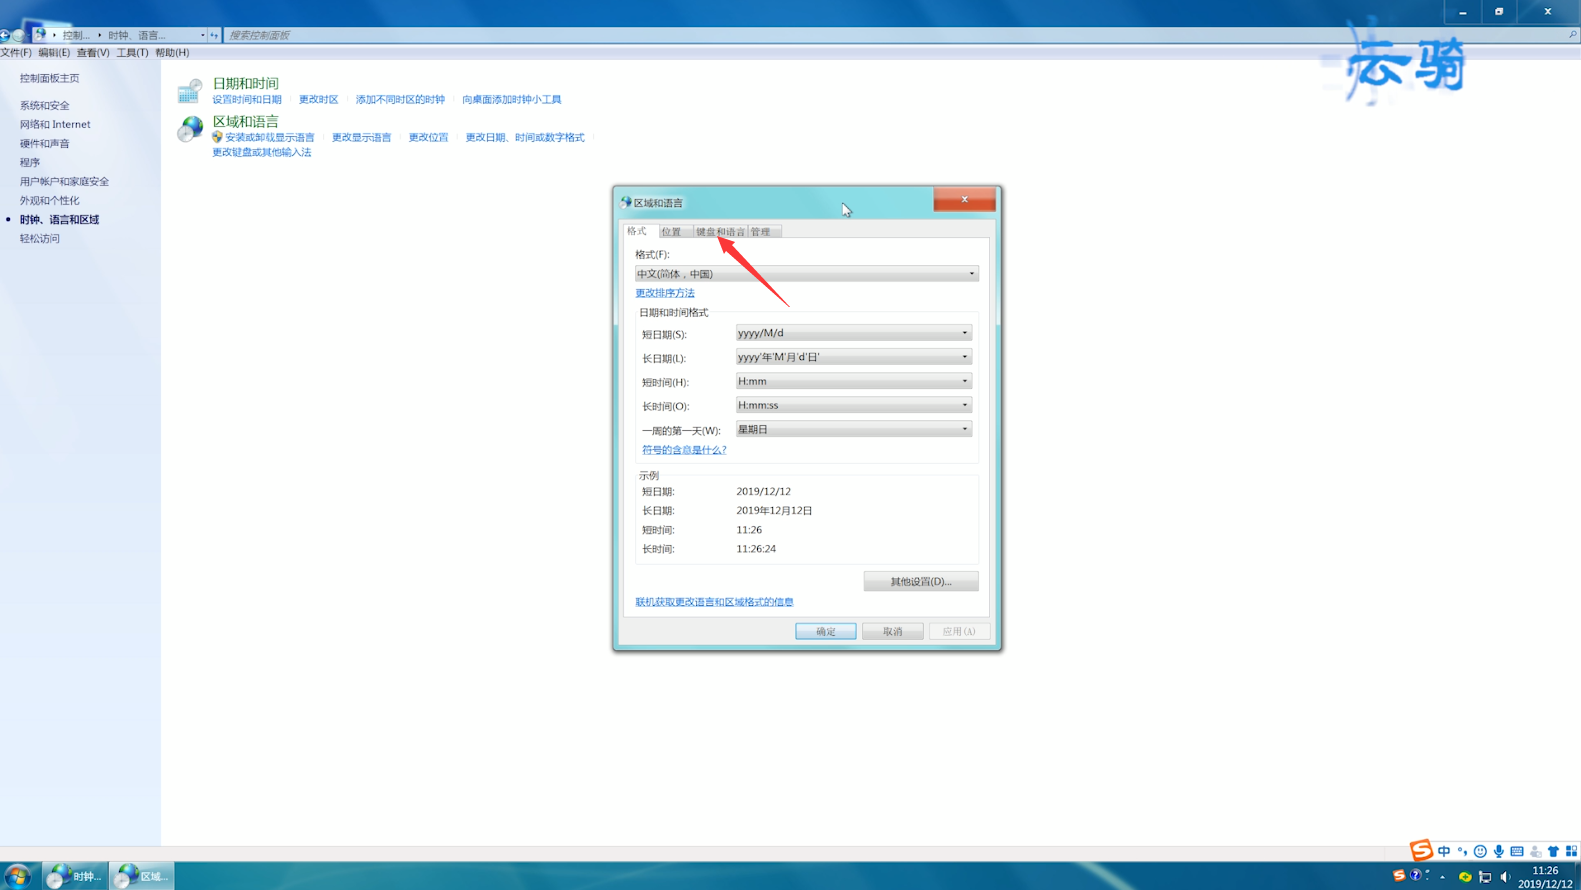Click the 向桌面添加时钟小工具 link
The image size is (1581, 890).
coord(512,99)
